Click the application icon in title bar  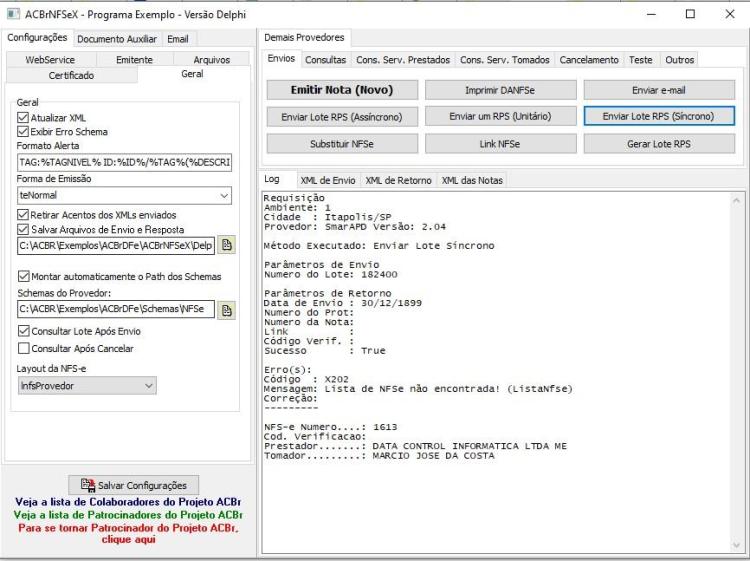pos(13,14)
